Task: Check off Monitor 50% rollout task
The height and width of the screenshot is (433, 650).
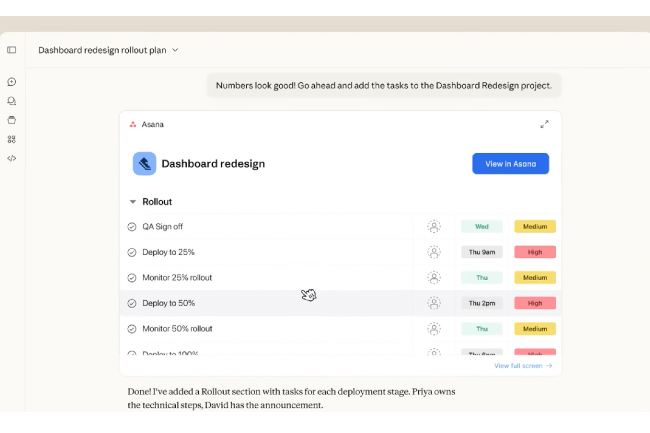Action: pyautogui.click(x=132, y=329)
